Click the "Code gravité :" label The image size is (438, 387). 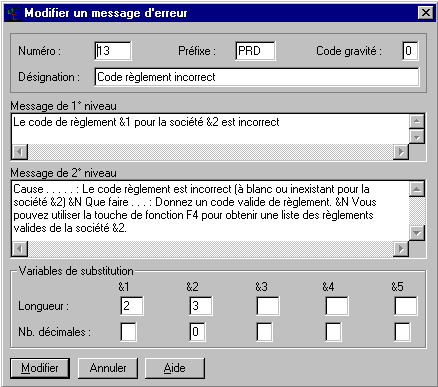coord(349,51)
